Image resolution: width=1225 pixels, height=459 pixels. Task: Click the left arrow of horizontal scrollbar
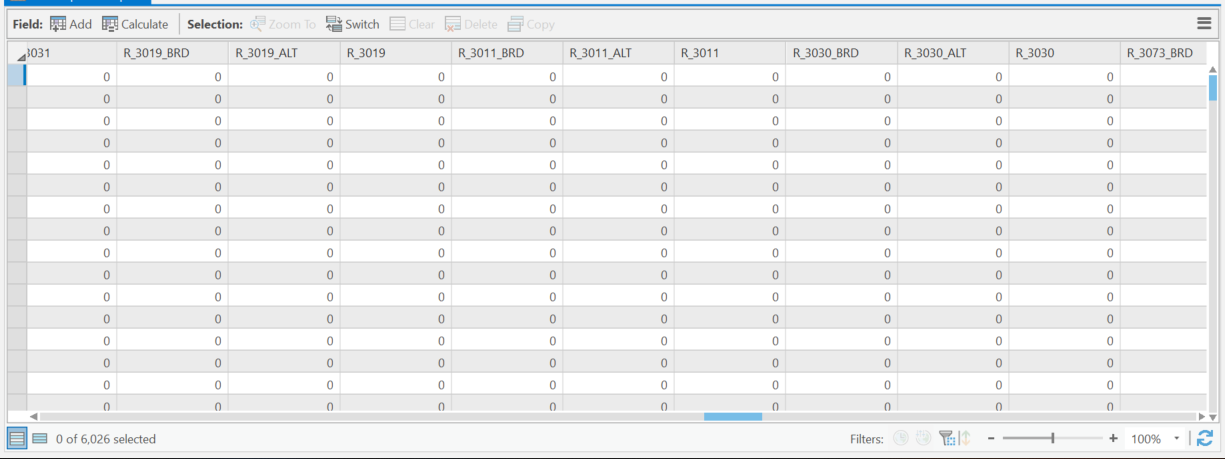pyautogui.click(x=33, y=416)
